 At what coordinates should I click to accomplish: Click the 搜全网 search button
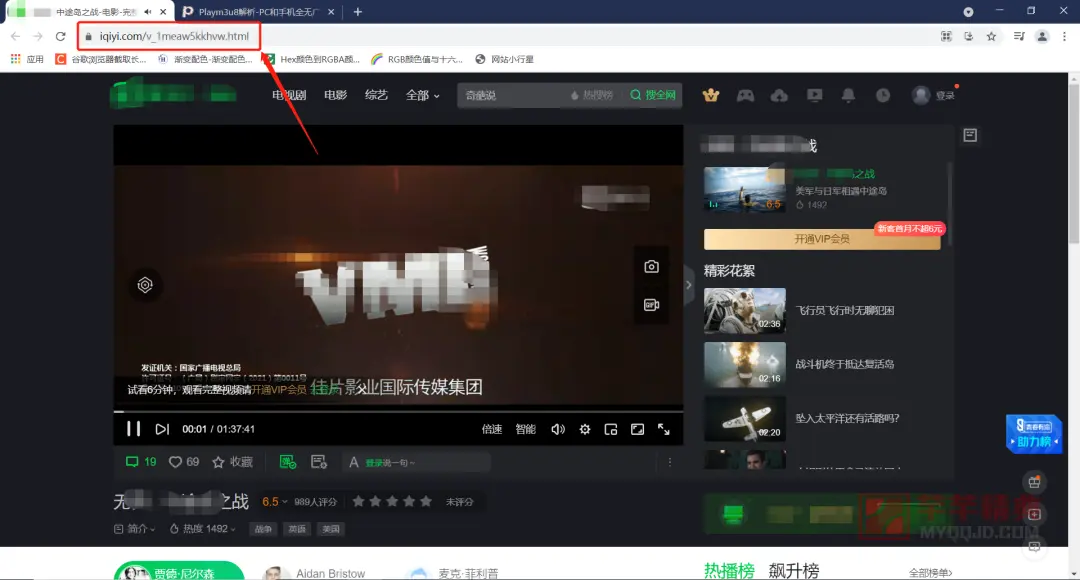pyautogui.click(x=653, y=95)
